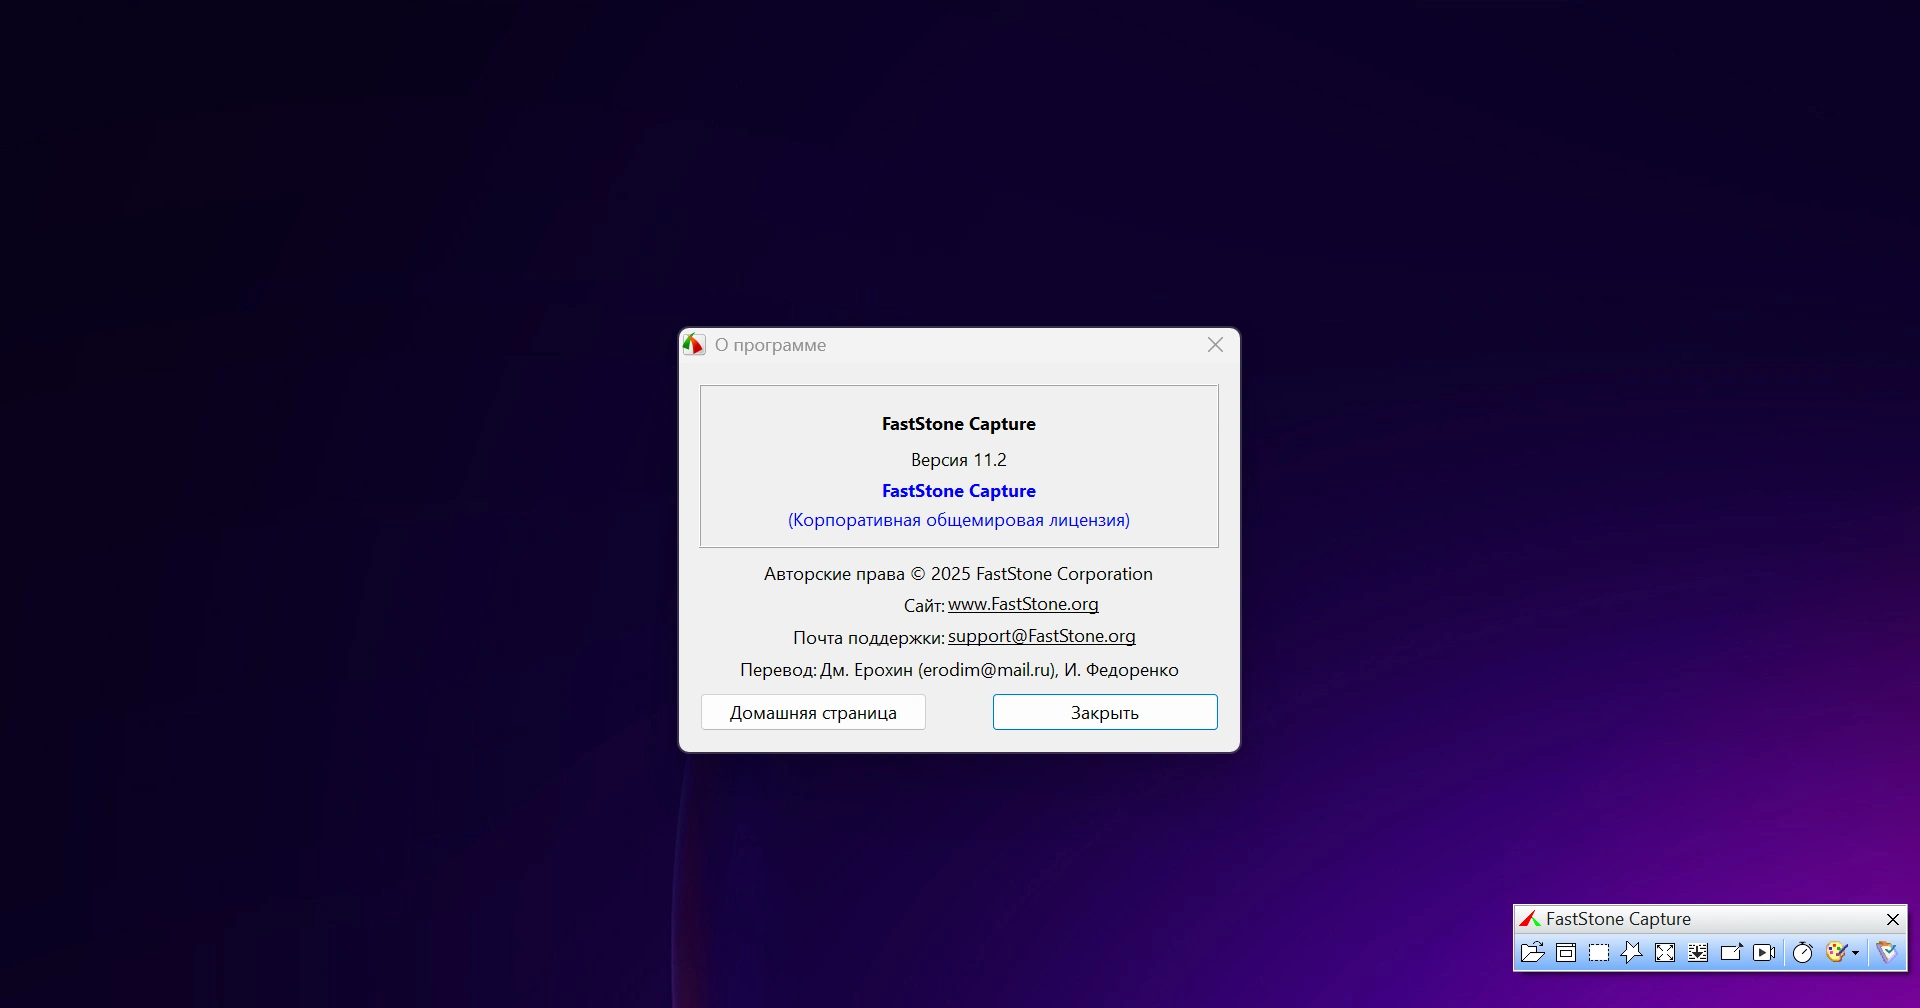Select the window capture icon in FastStone toolbar

pyautogui.click(x=1566, y=952)
